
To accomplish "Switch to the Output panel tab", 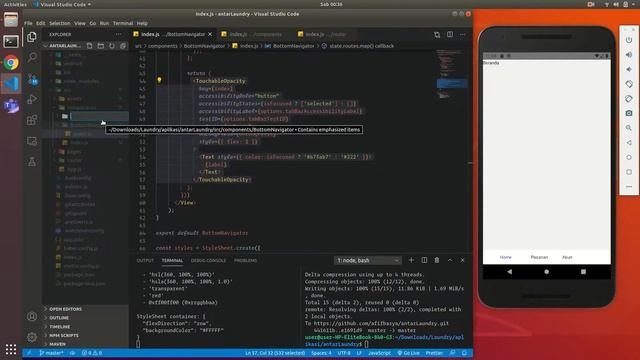I will click(x=145, y=260).
